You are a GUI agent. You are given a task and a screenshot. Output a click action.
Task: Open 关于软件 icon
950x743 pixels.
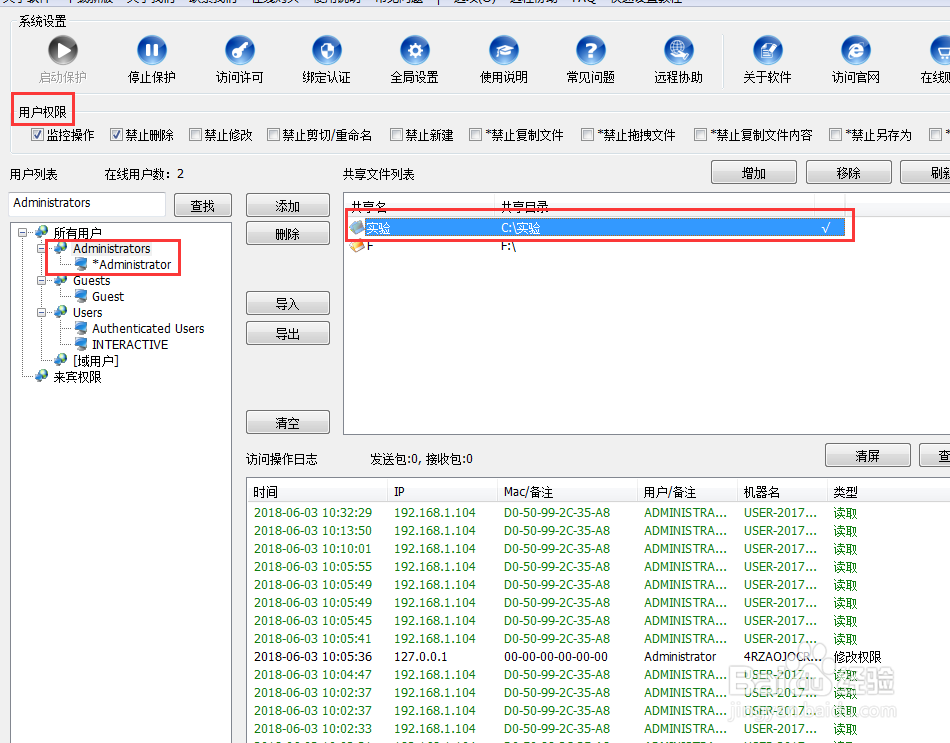pos(768,50)
